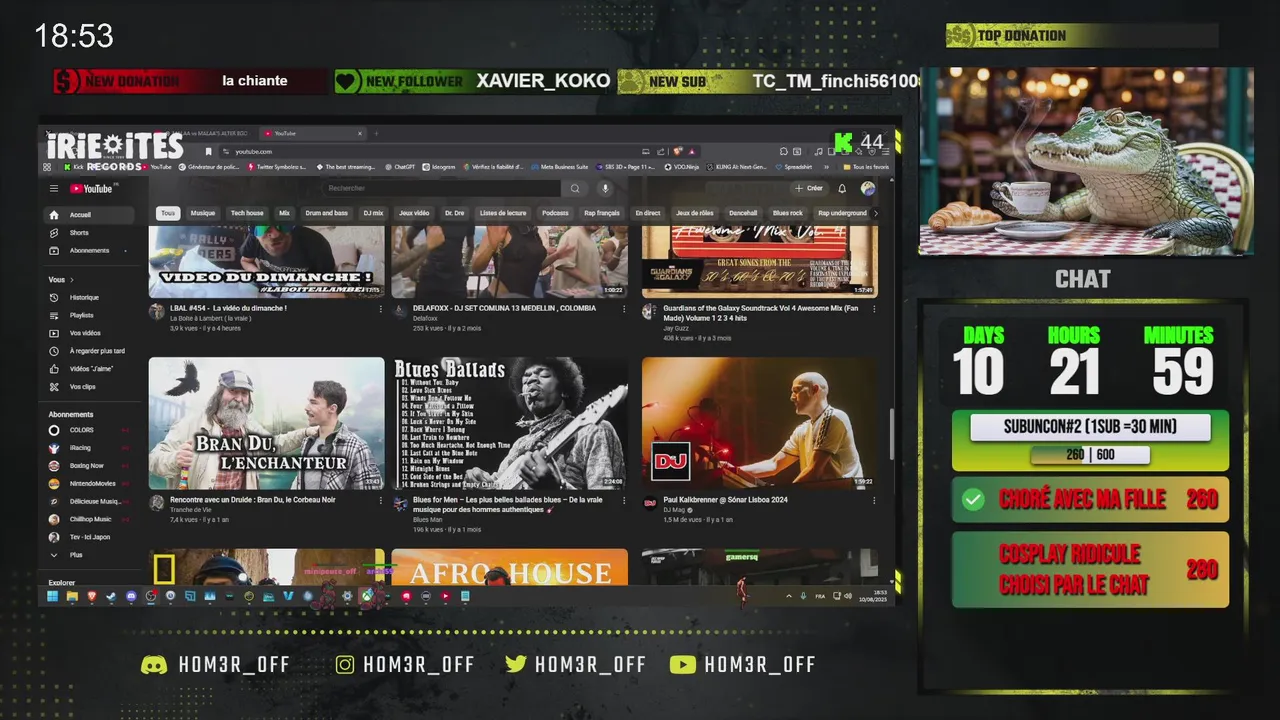Expand the Vous section chevron

pyautogui.click(x=72, y=280)
